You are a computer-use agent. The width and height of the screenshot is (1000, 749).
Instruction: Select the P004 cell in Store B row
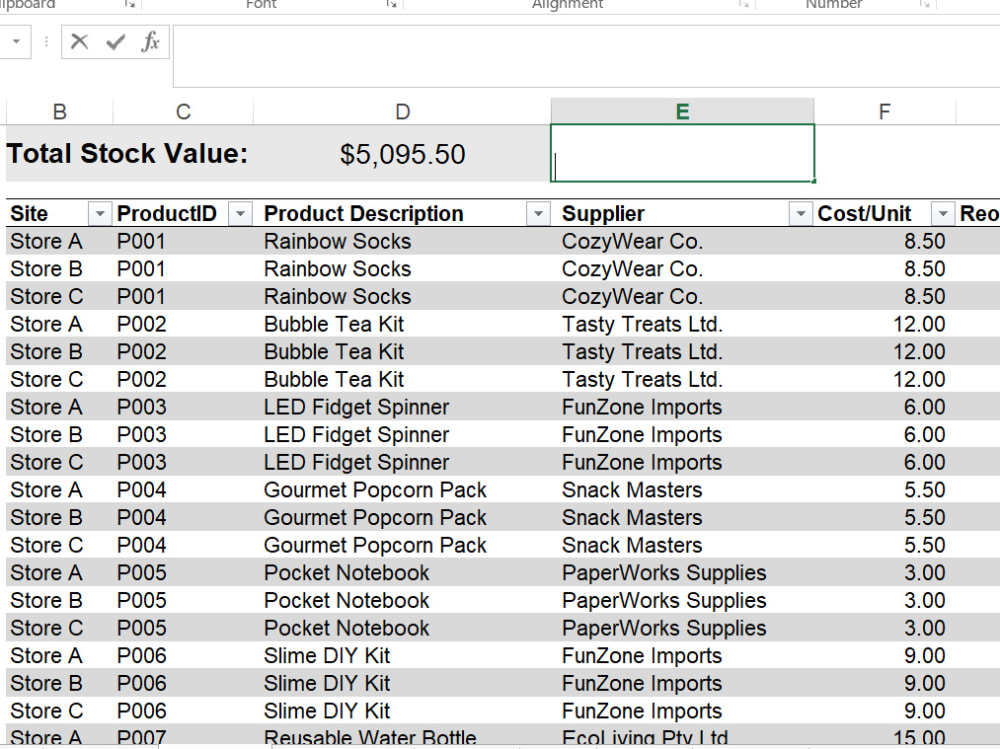tap(183, 517)
